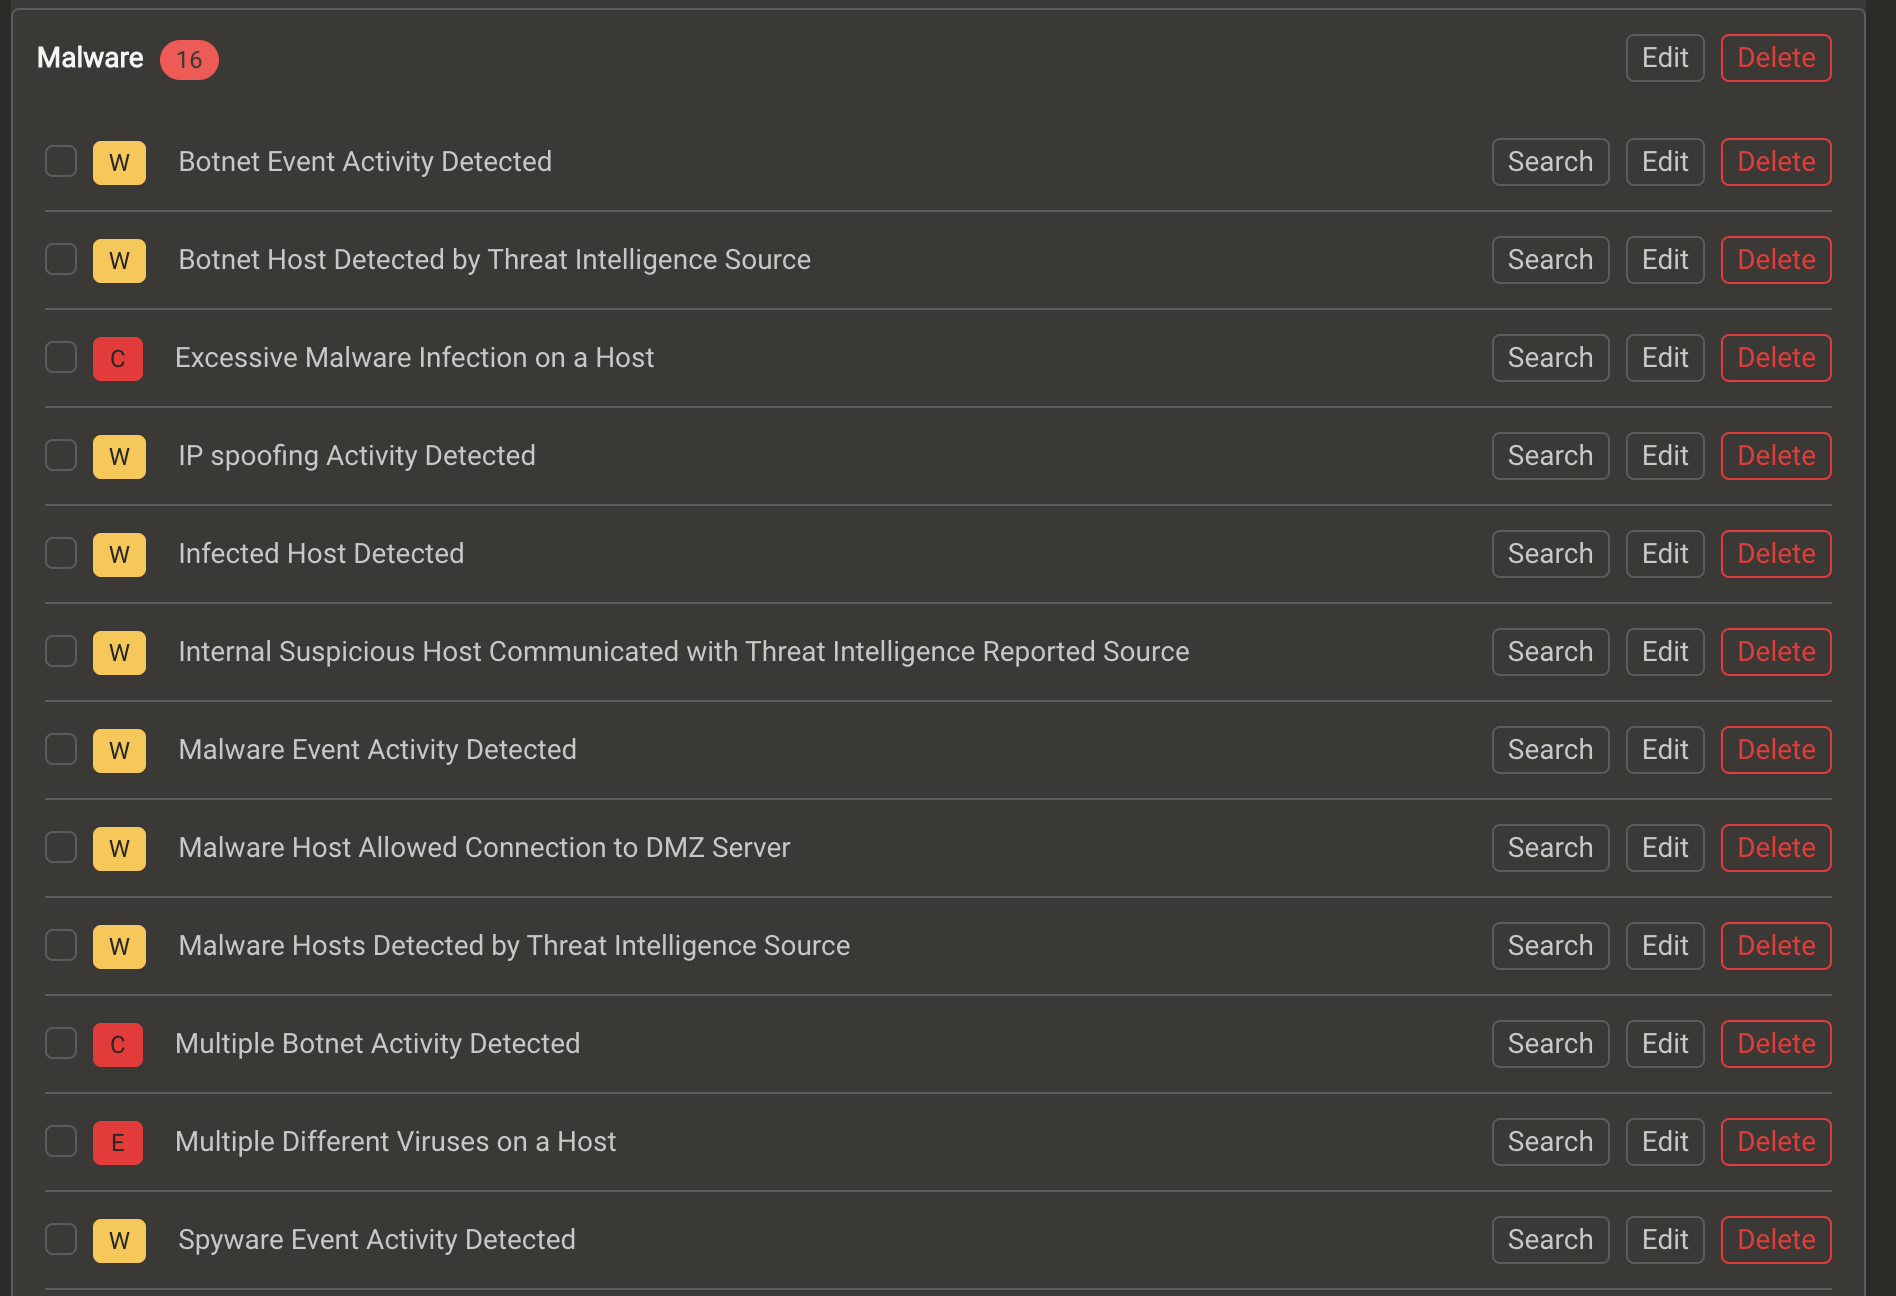The image size is (1896, 1296).
Task: Click the red 16 count badge next to Malware
Action: click(x=189, y=60)
